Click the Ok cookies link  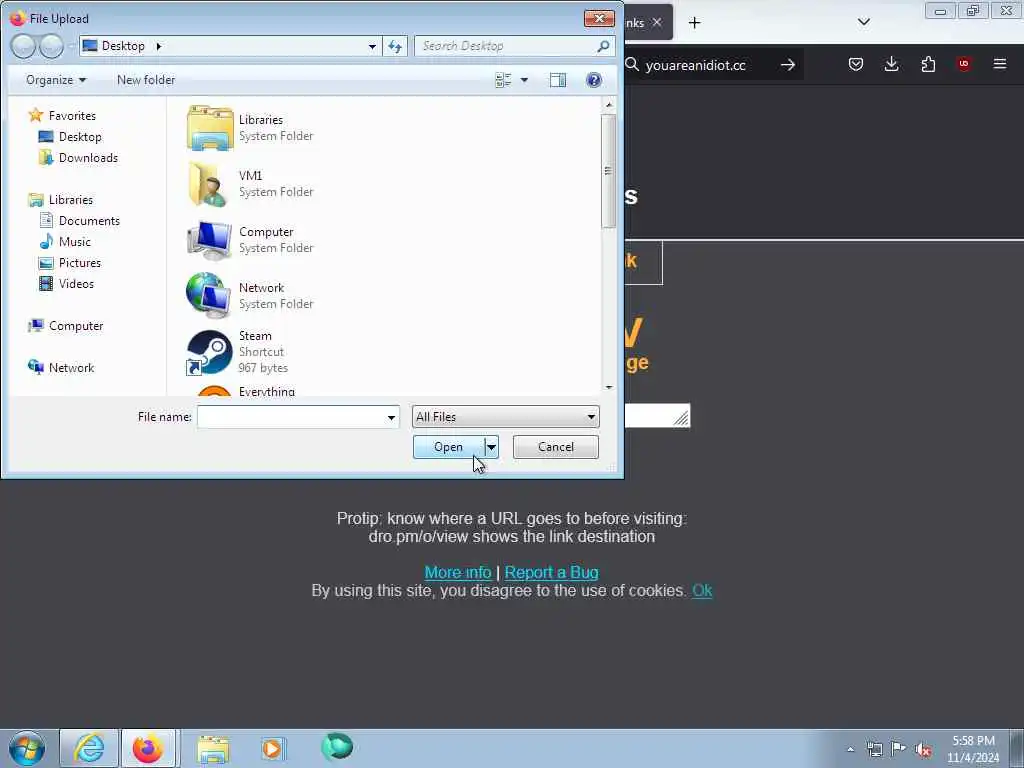pyautogui.click(x=702, y=590)
